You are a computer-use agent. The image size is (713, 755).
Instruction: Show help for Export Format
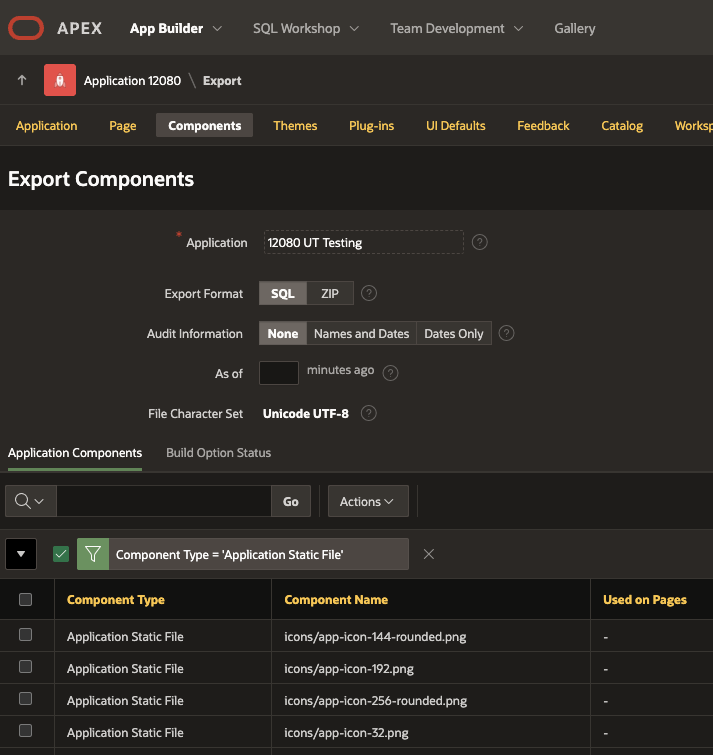[369, 293]
